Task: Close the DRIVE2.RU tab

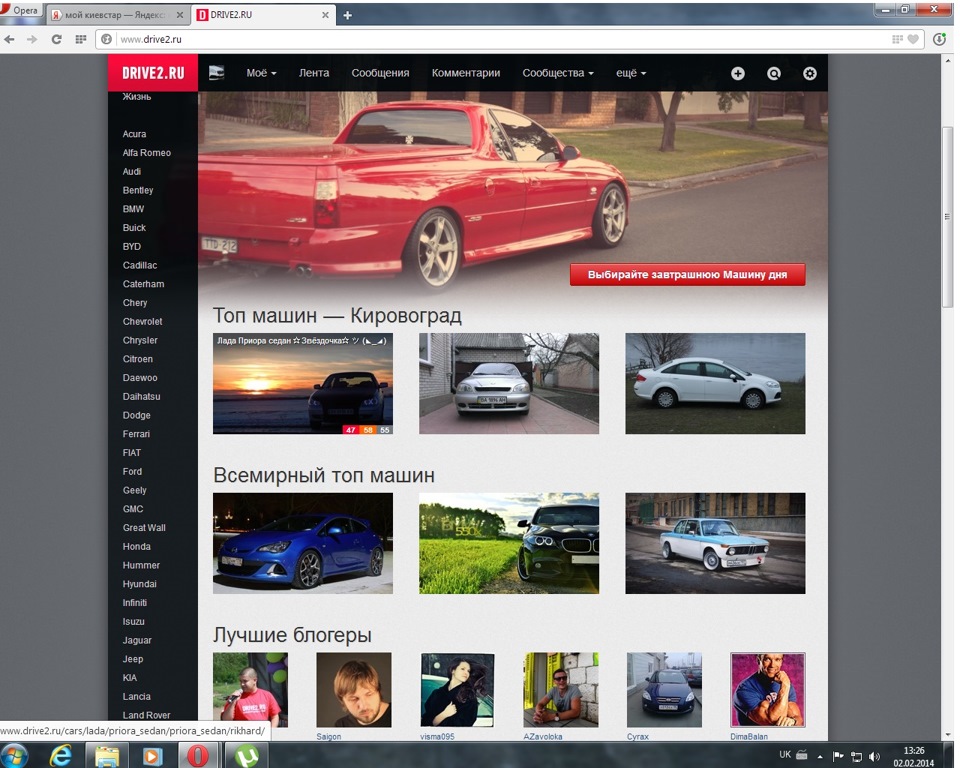Action: (x=325, y=15)
